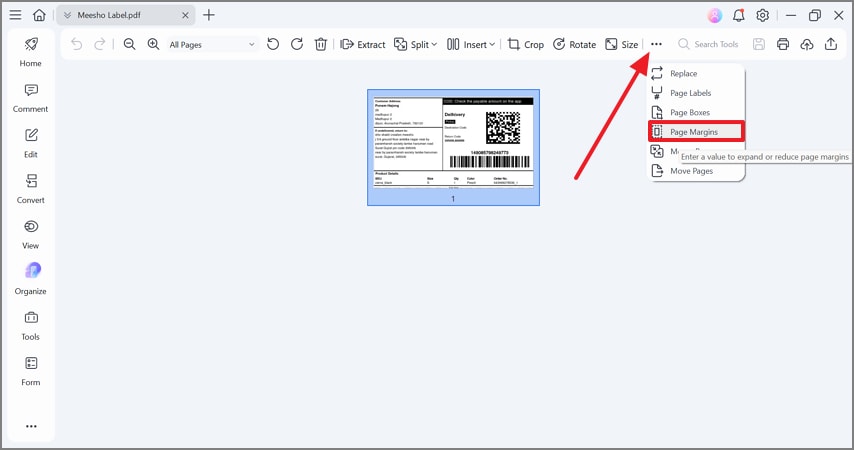This screenshot has width=854, height=450.
Task: Rotate pages counterclockwise
Action: [x=273, y=44]
